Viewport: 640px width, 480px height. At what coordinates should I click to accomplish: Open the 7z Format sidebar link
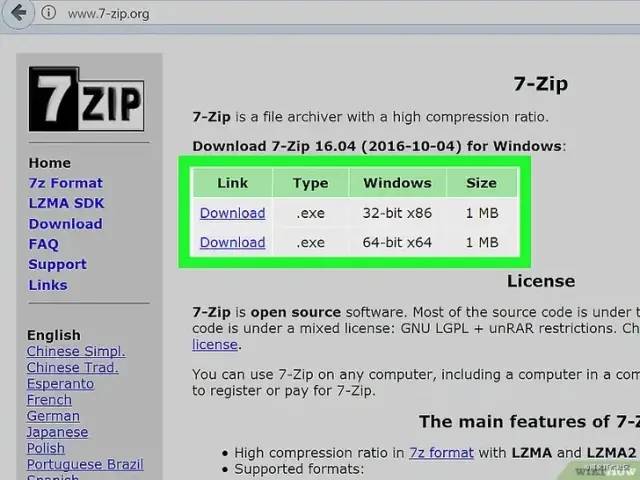point(66,183)
